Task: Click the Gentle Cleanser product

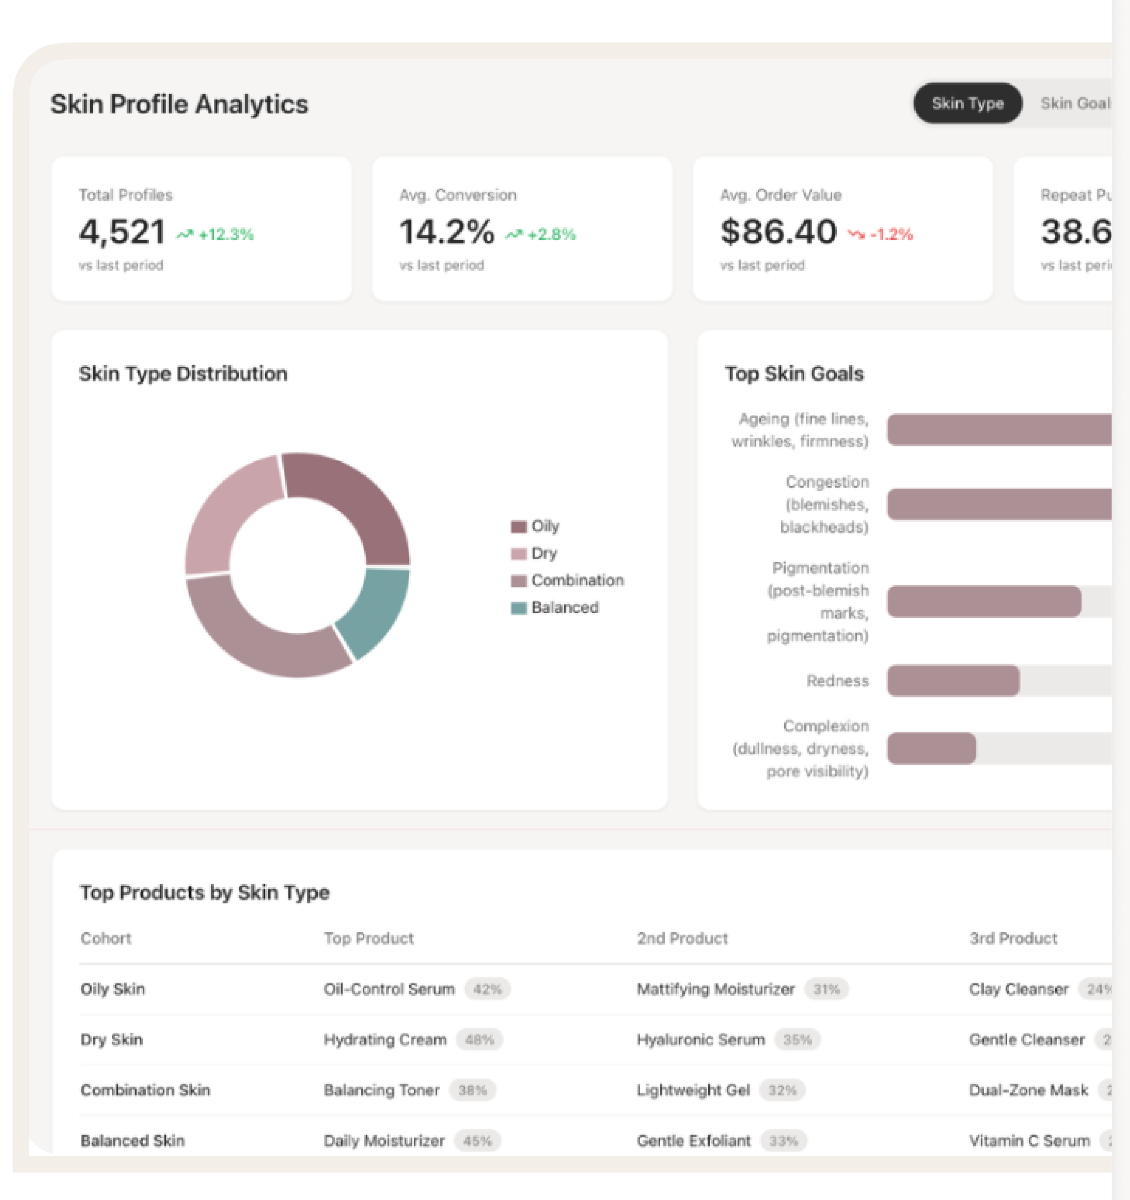Action: click(x=1027, y=1040)
